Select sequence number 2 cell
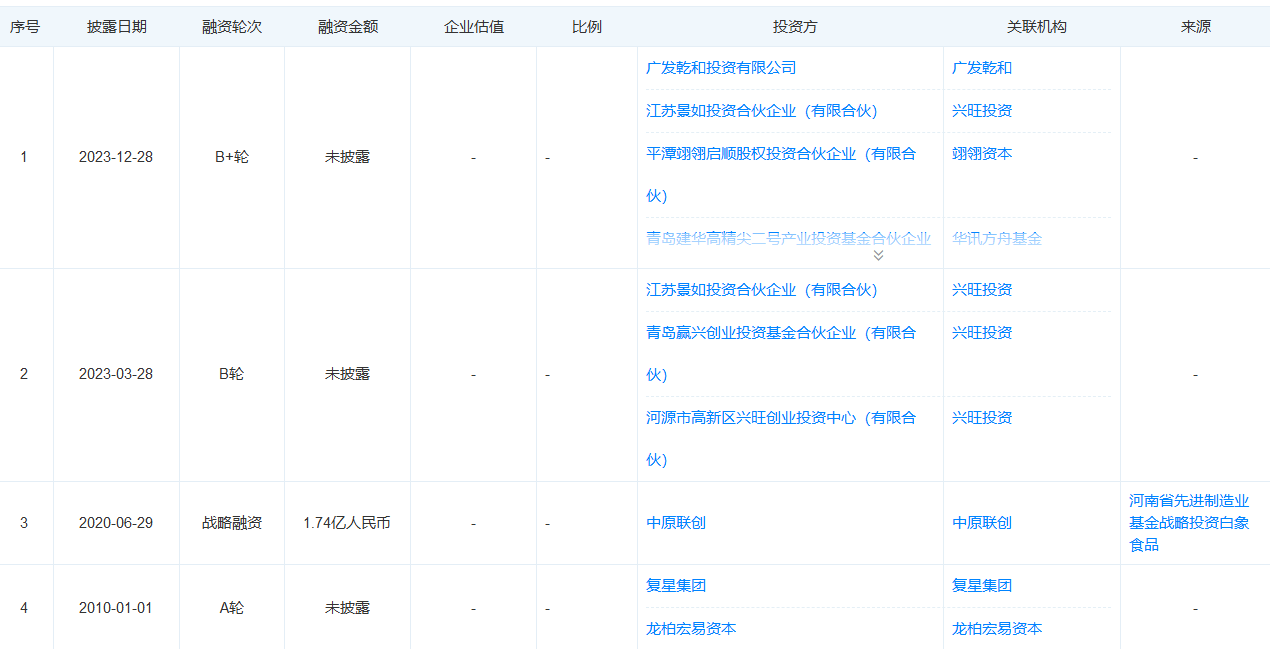 (x=25, y=374)
